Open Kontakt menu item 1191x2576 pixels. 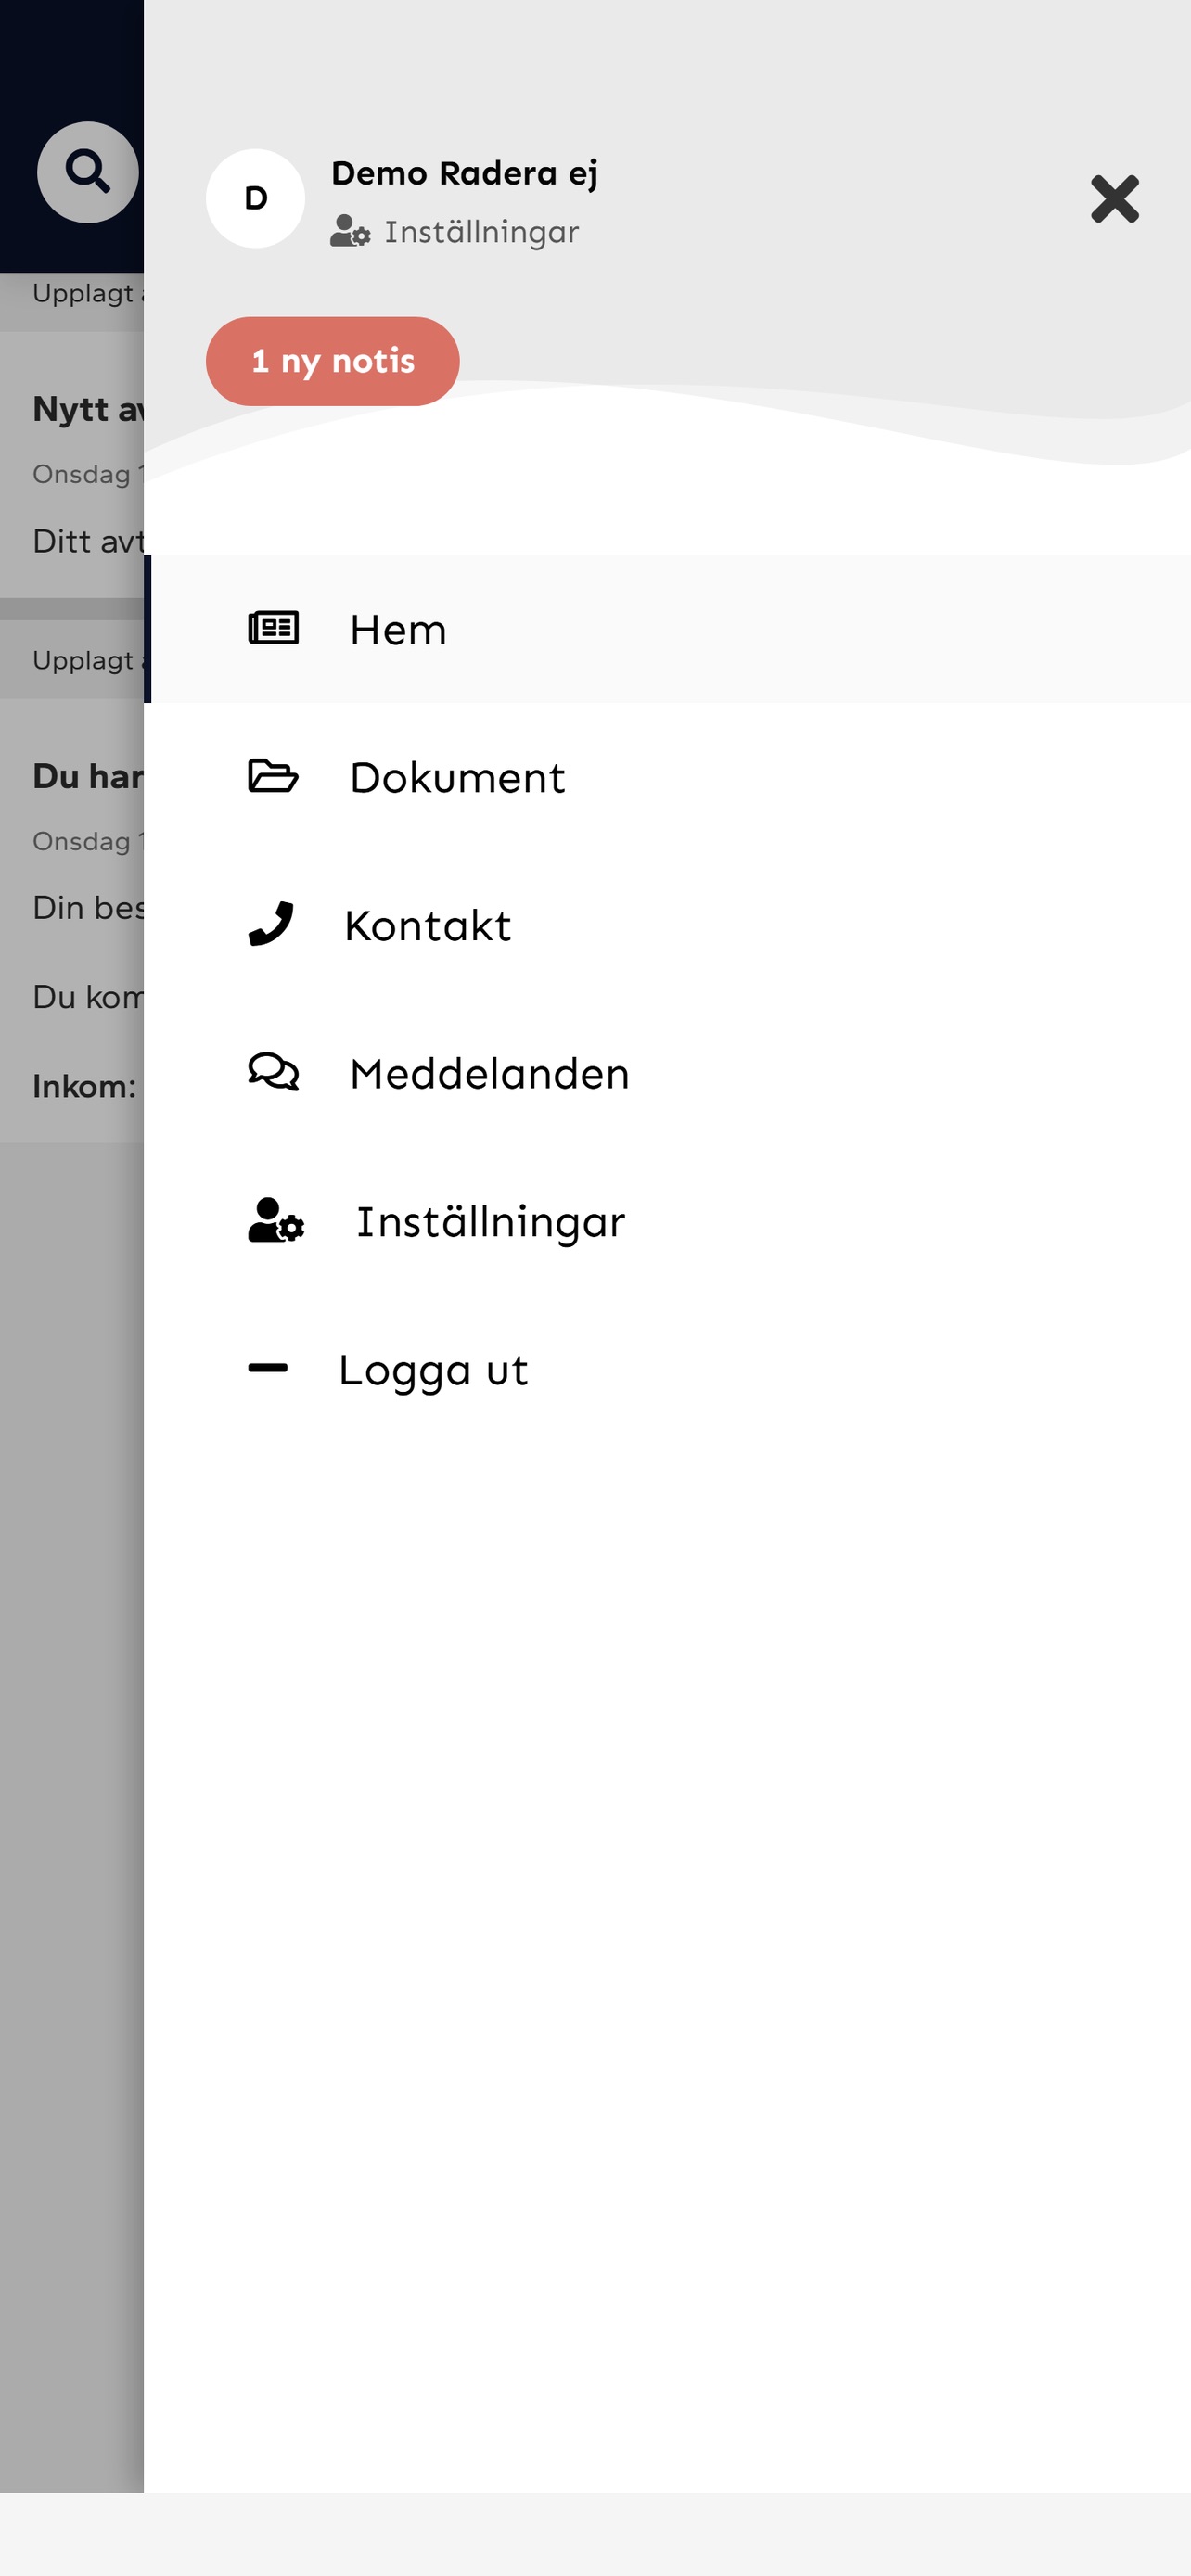[667, 925]
